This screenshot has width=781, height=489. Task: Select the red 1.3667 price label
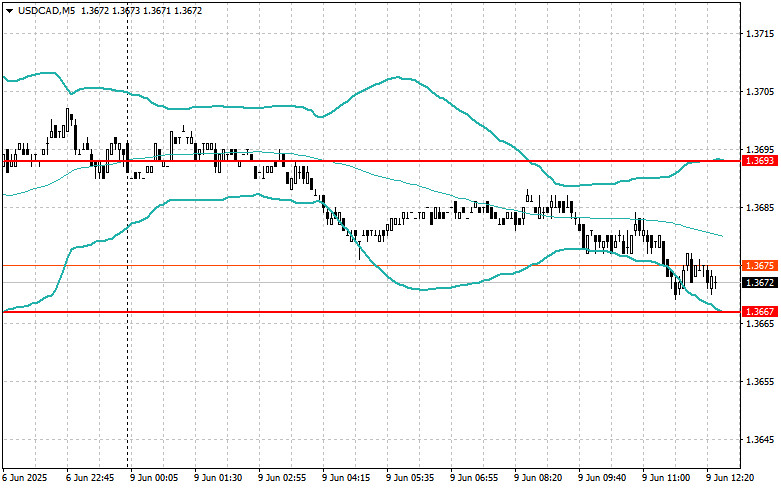[x=760, y=312]
